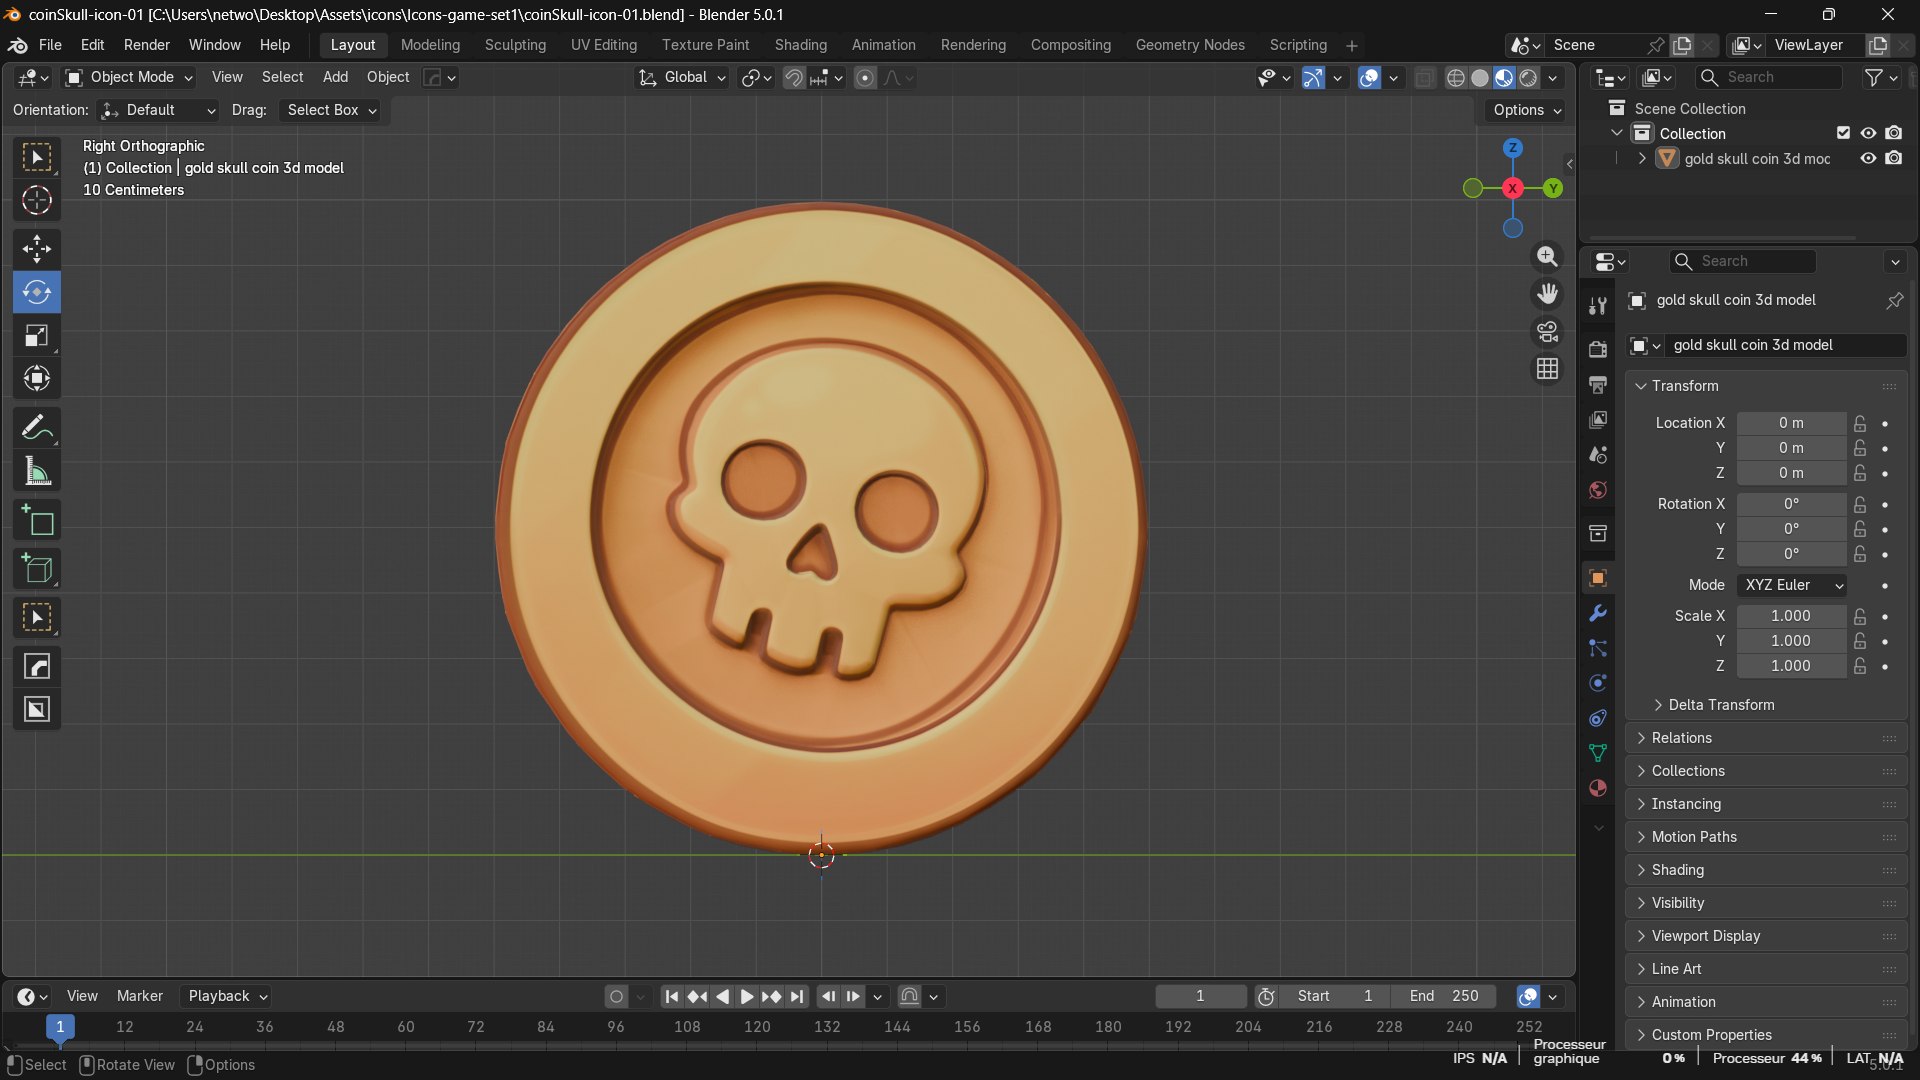
Task: Open the Object Mode dropdown
Action: pos(128,77)
